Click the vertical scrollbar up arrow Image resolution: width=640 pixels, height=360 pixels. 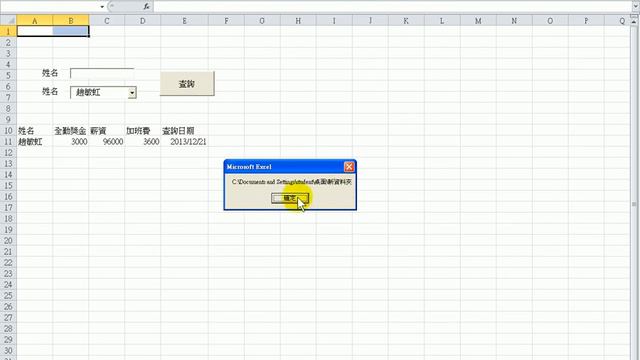[634, 21]
